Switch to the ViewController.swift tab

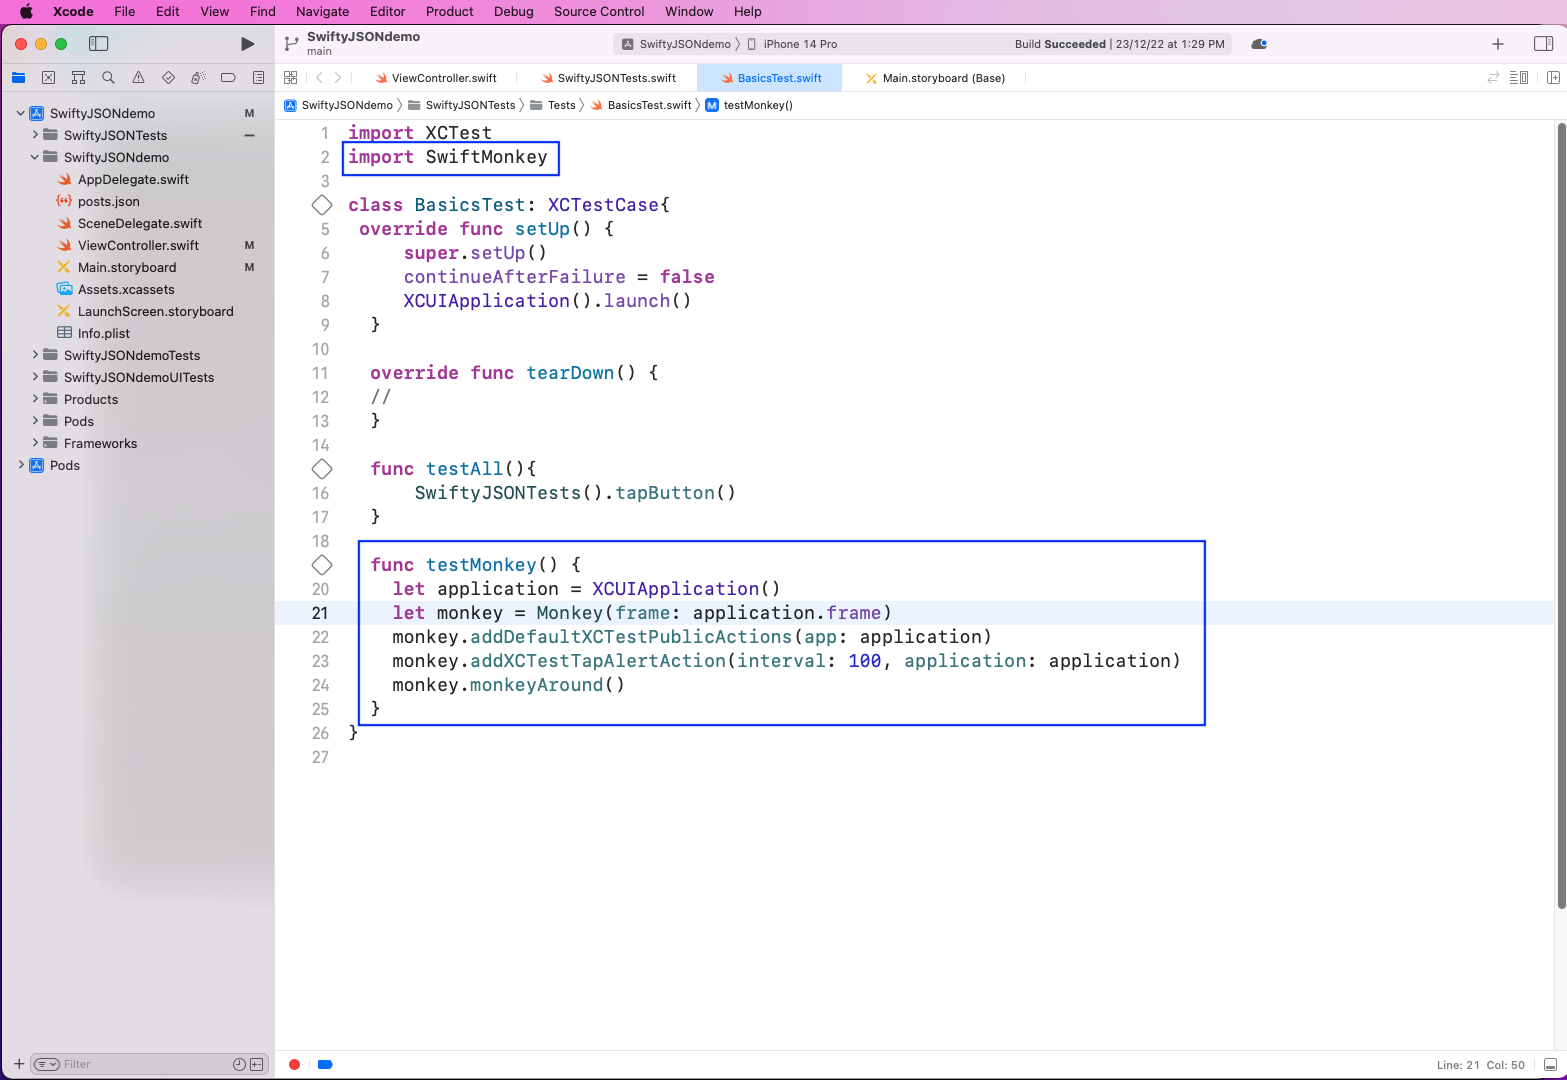tap(436, 78)
